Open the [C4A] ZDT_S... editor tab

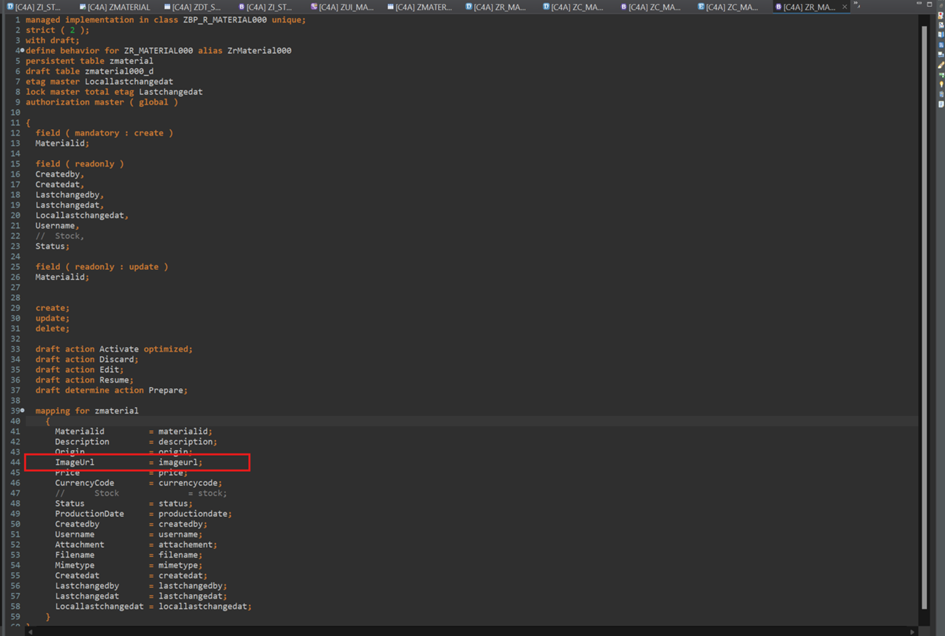click(192, 7)
